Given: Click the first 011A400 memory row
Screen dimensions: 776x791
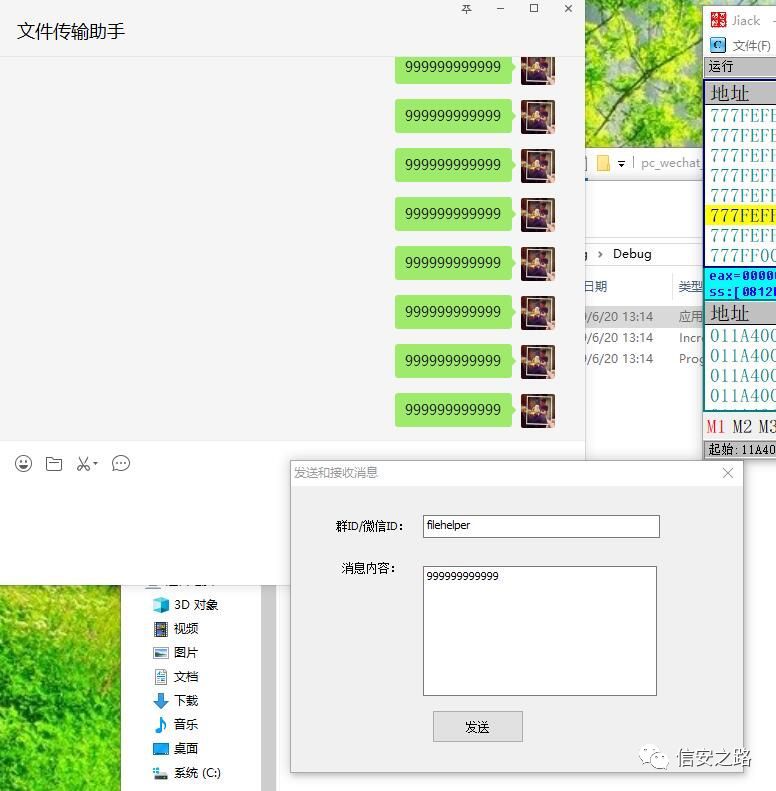Looking at the screenshot, I should click(x=742, y=335).
